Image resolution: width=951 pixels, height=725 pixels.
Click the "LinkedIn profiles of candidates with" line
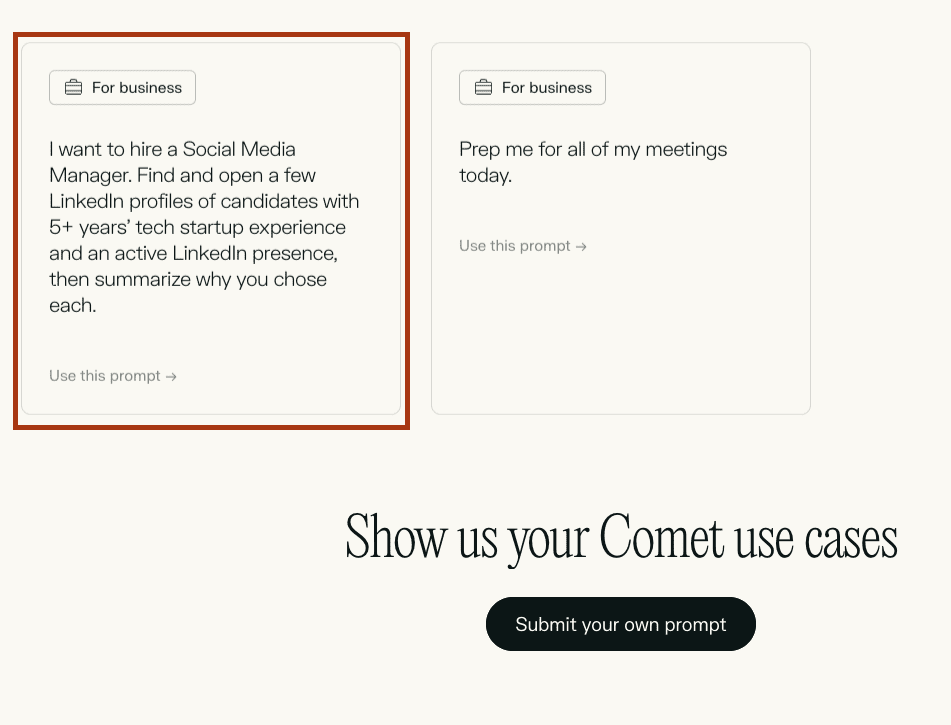(x=204, y=201)
